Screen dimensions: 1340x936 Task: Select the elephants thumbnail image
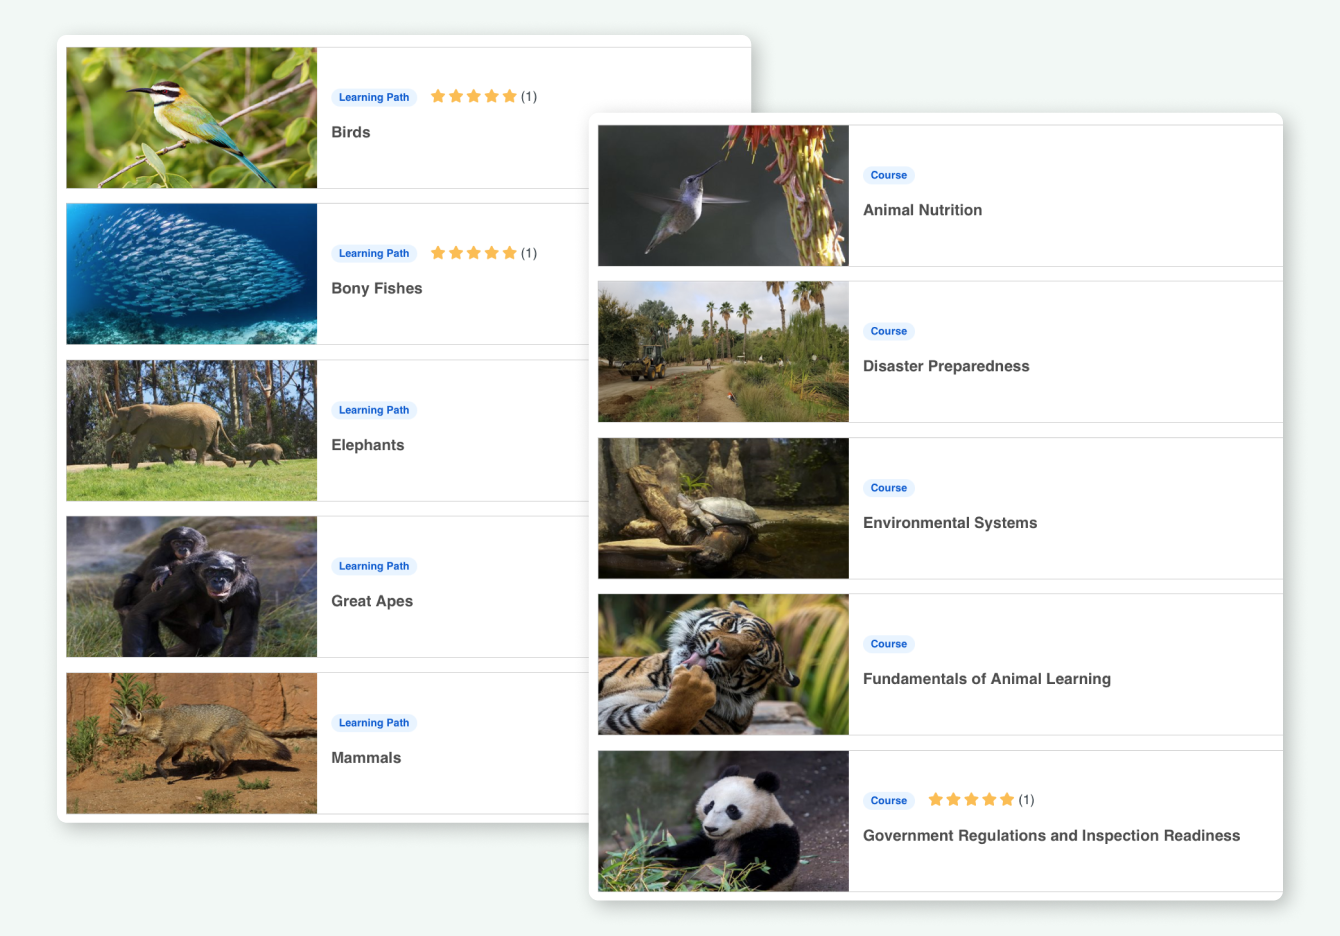[x=192, y=431]
